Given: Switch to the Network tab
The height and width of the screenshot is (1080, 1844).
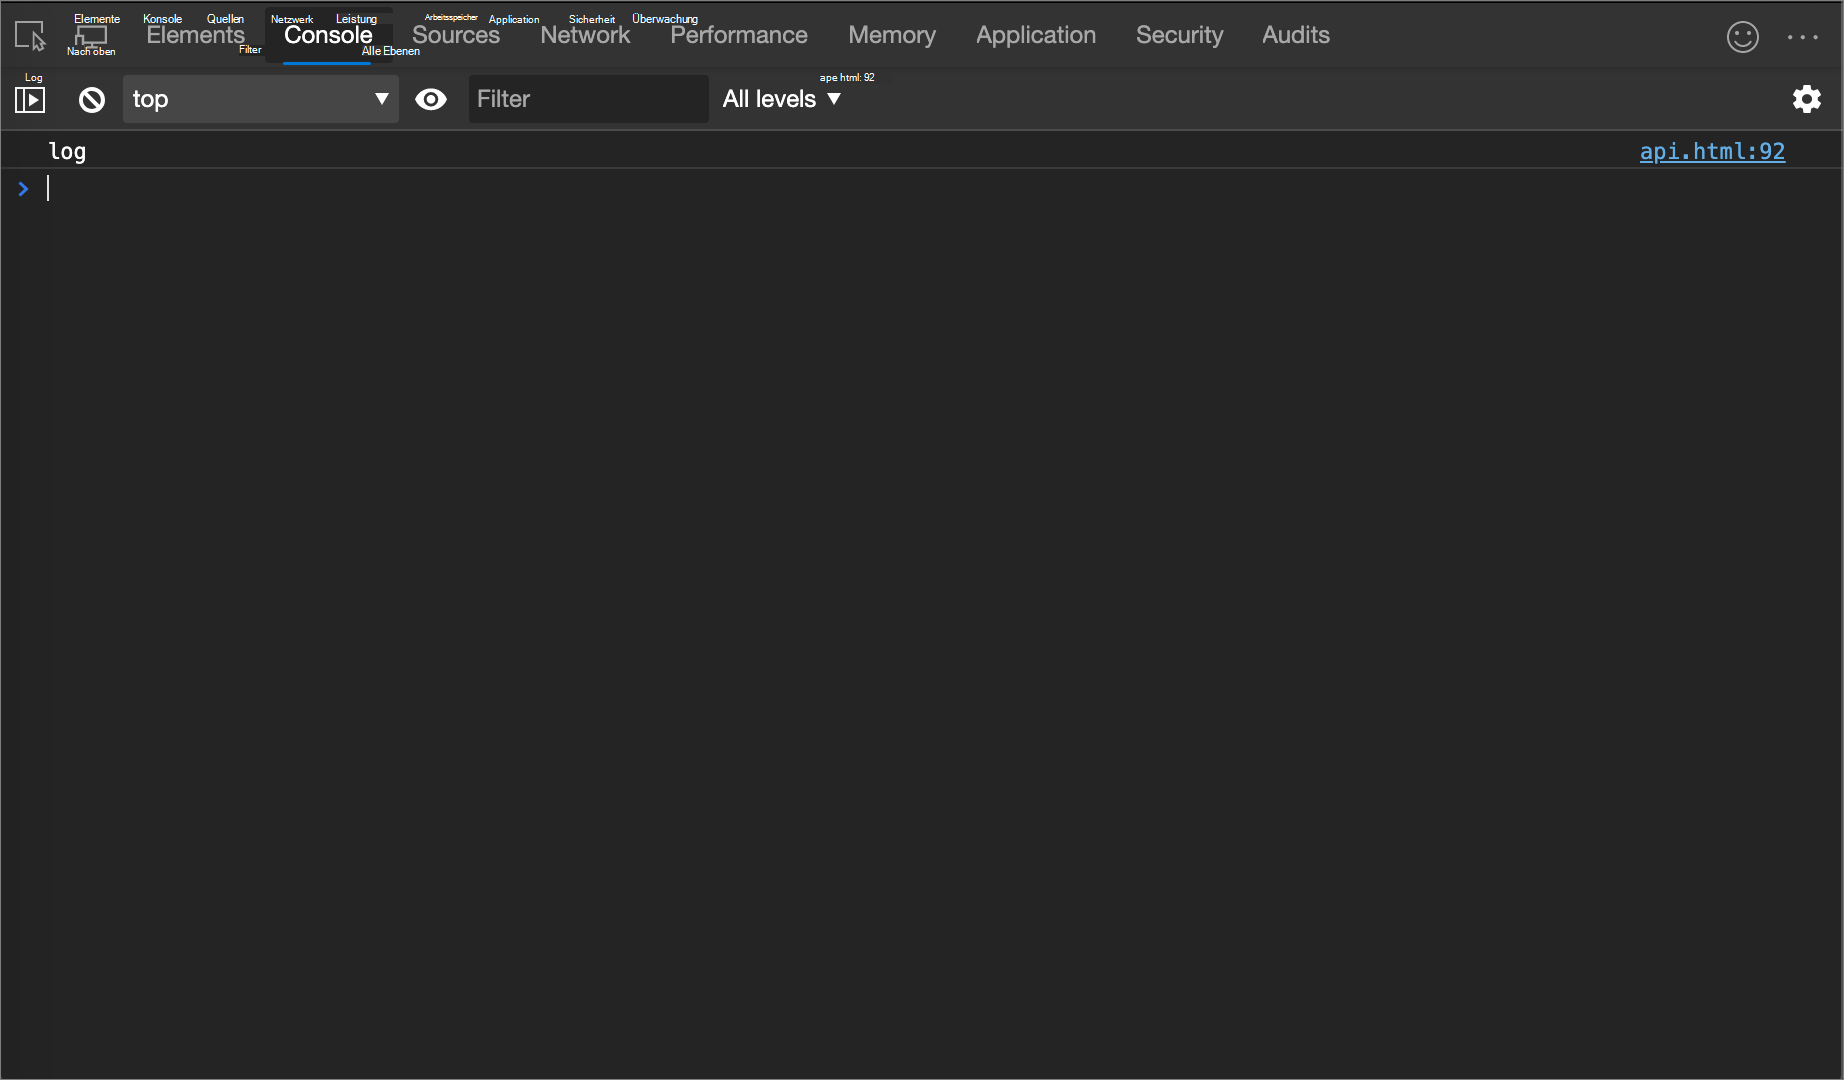Looking at the screenshot, I should pos(585,35).
